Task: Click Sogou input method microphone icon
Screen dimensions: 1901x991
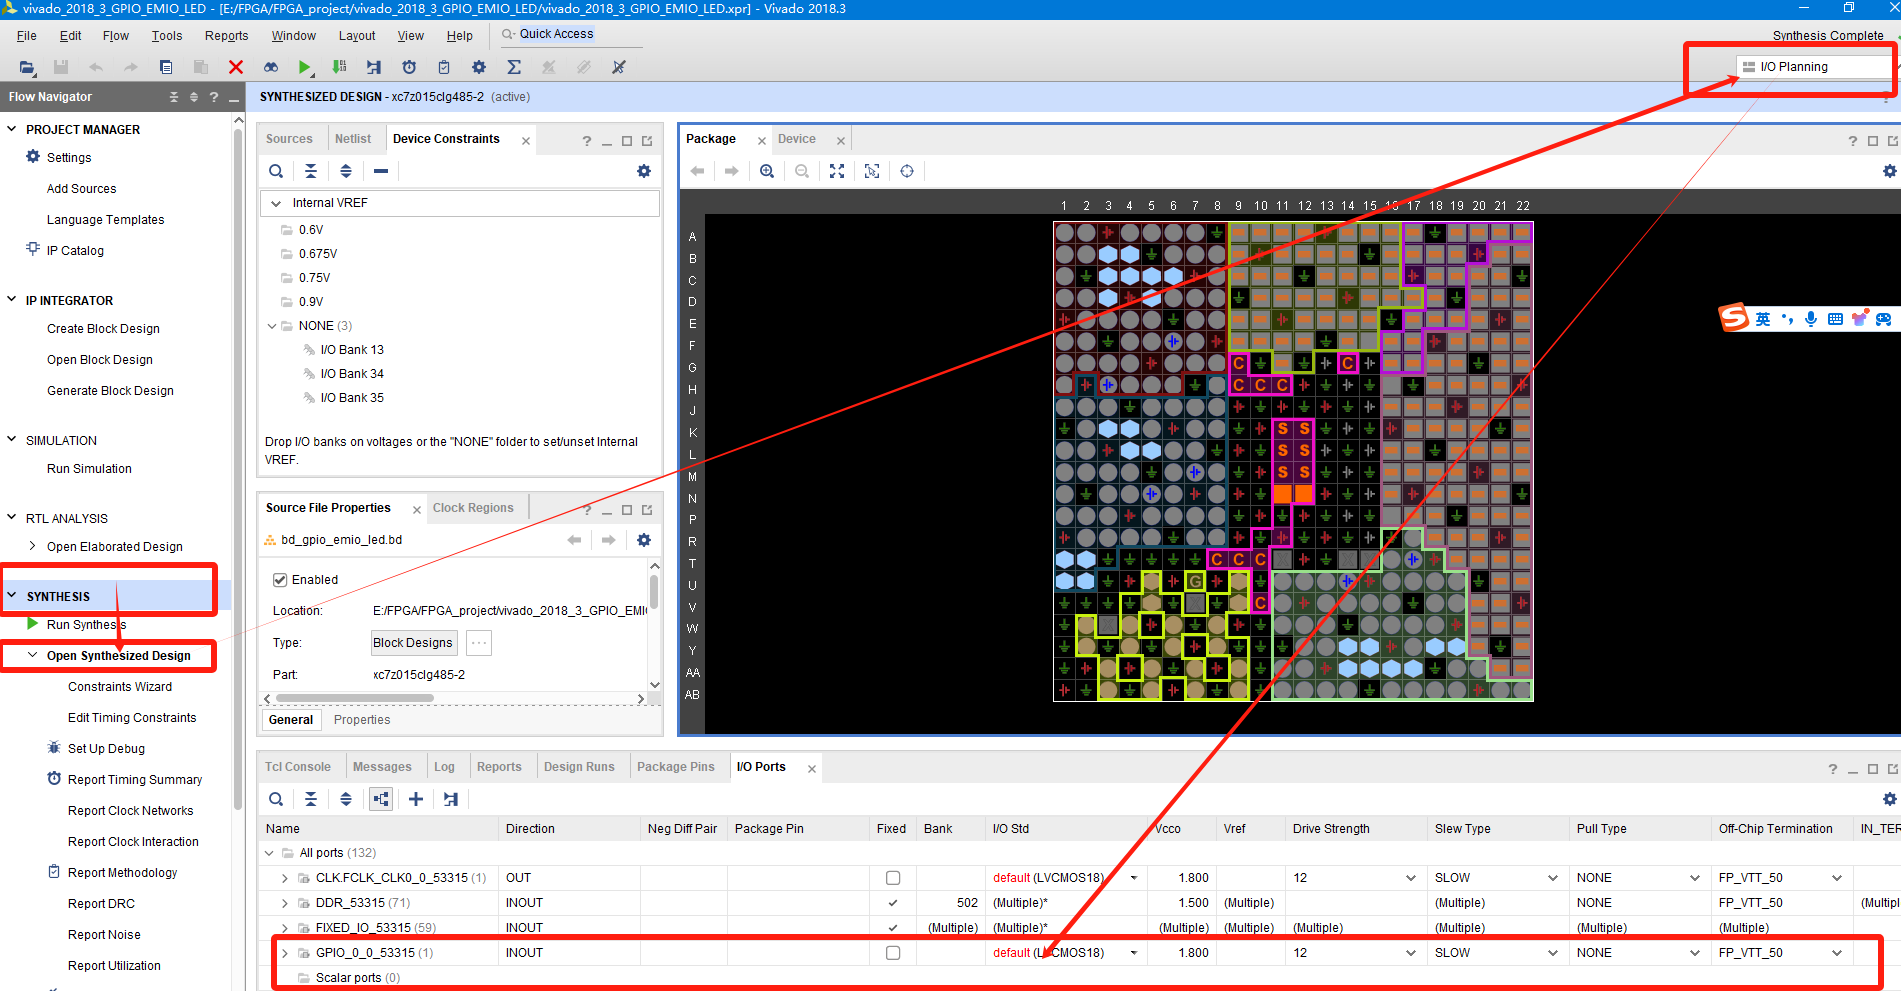Action: (1811, 319)
